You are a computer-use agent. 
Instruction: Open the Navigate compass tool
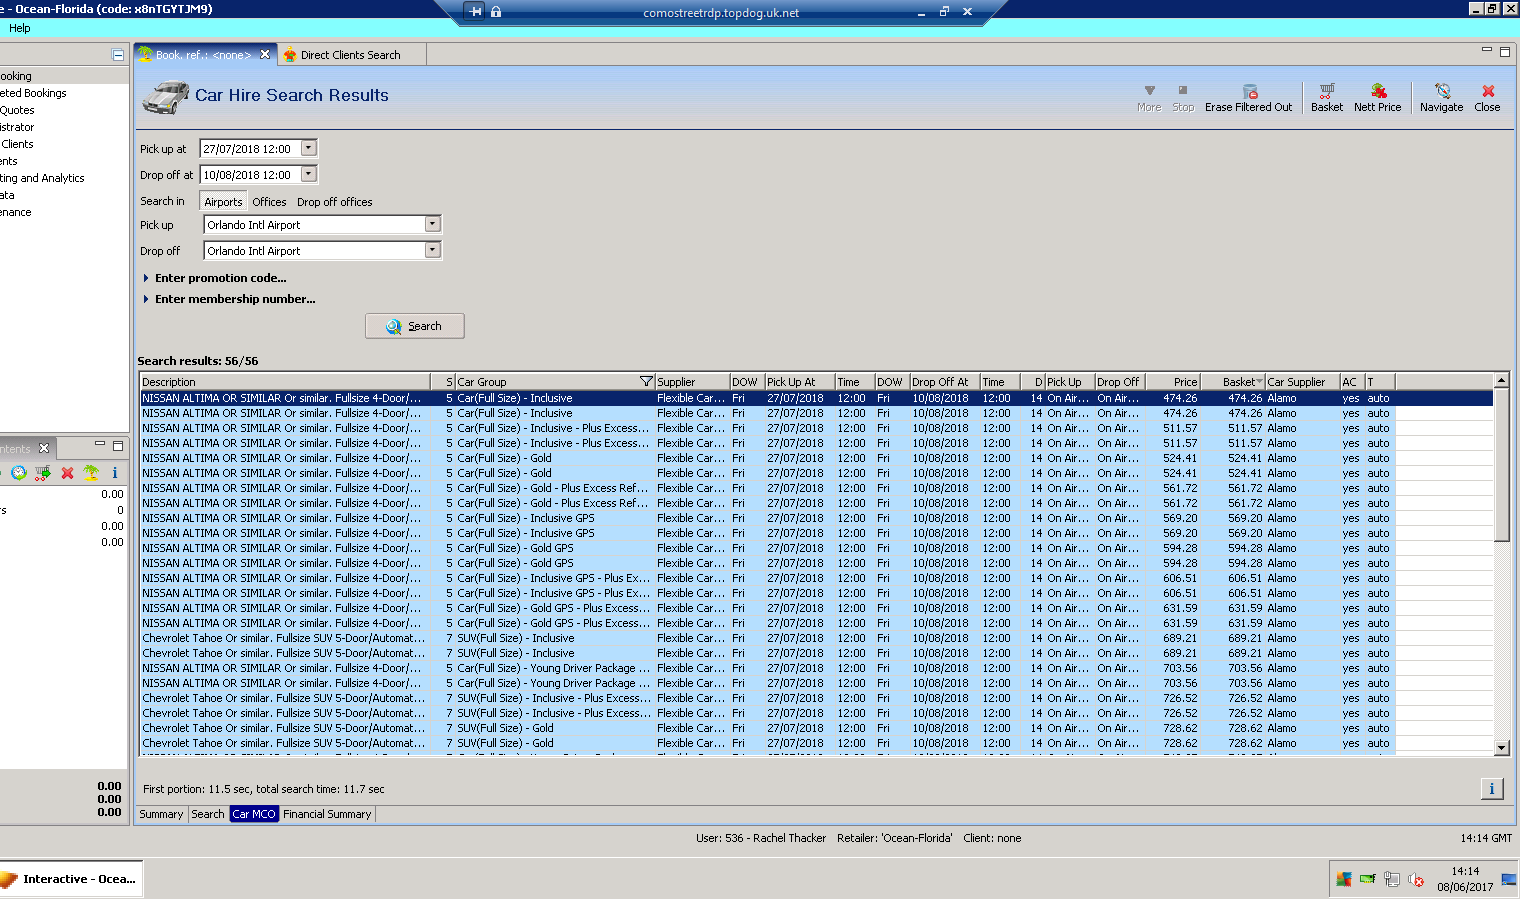click(x=1441, y=98)
